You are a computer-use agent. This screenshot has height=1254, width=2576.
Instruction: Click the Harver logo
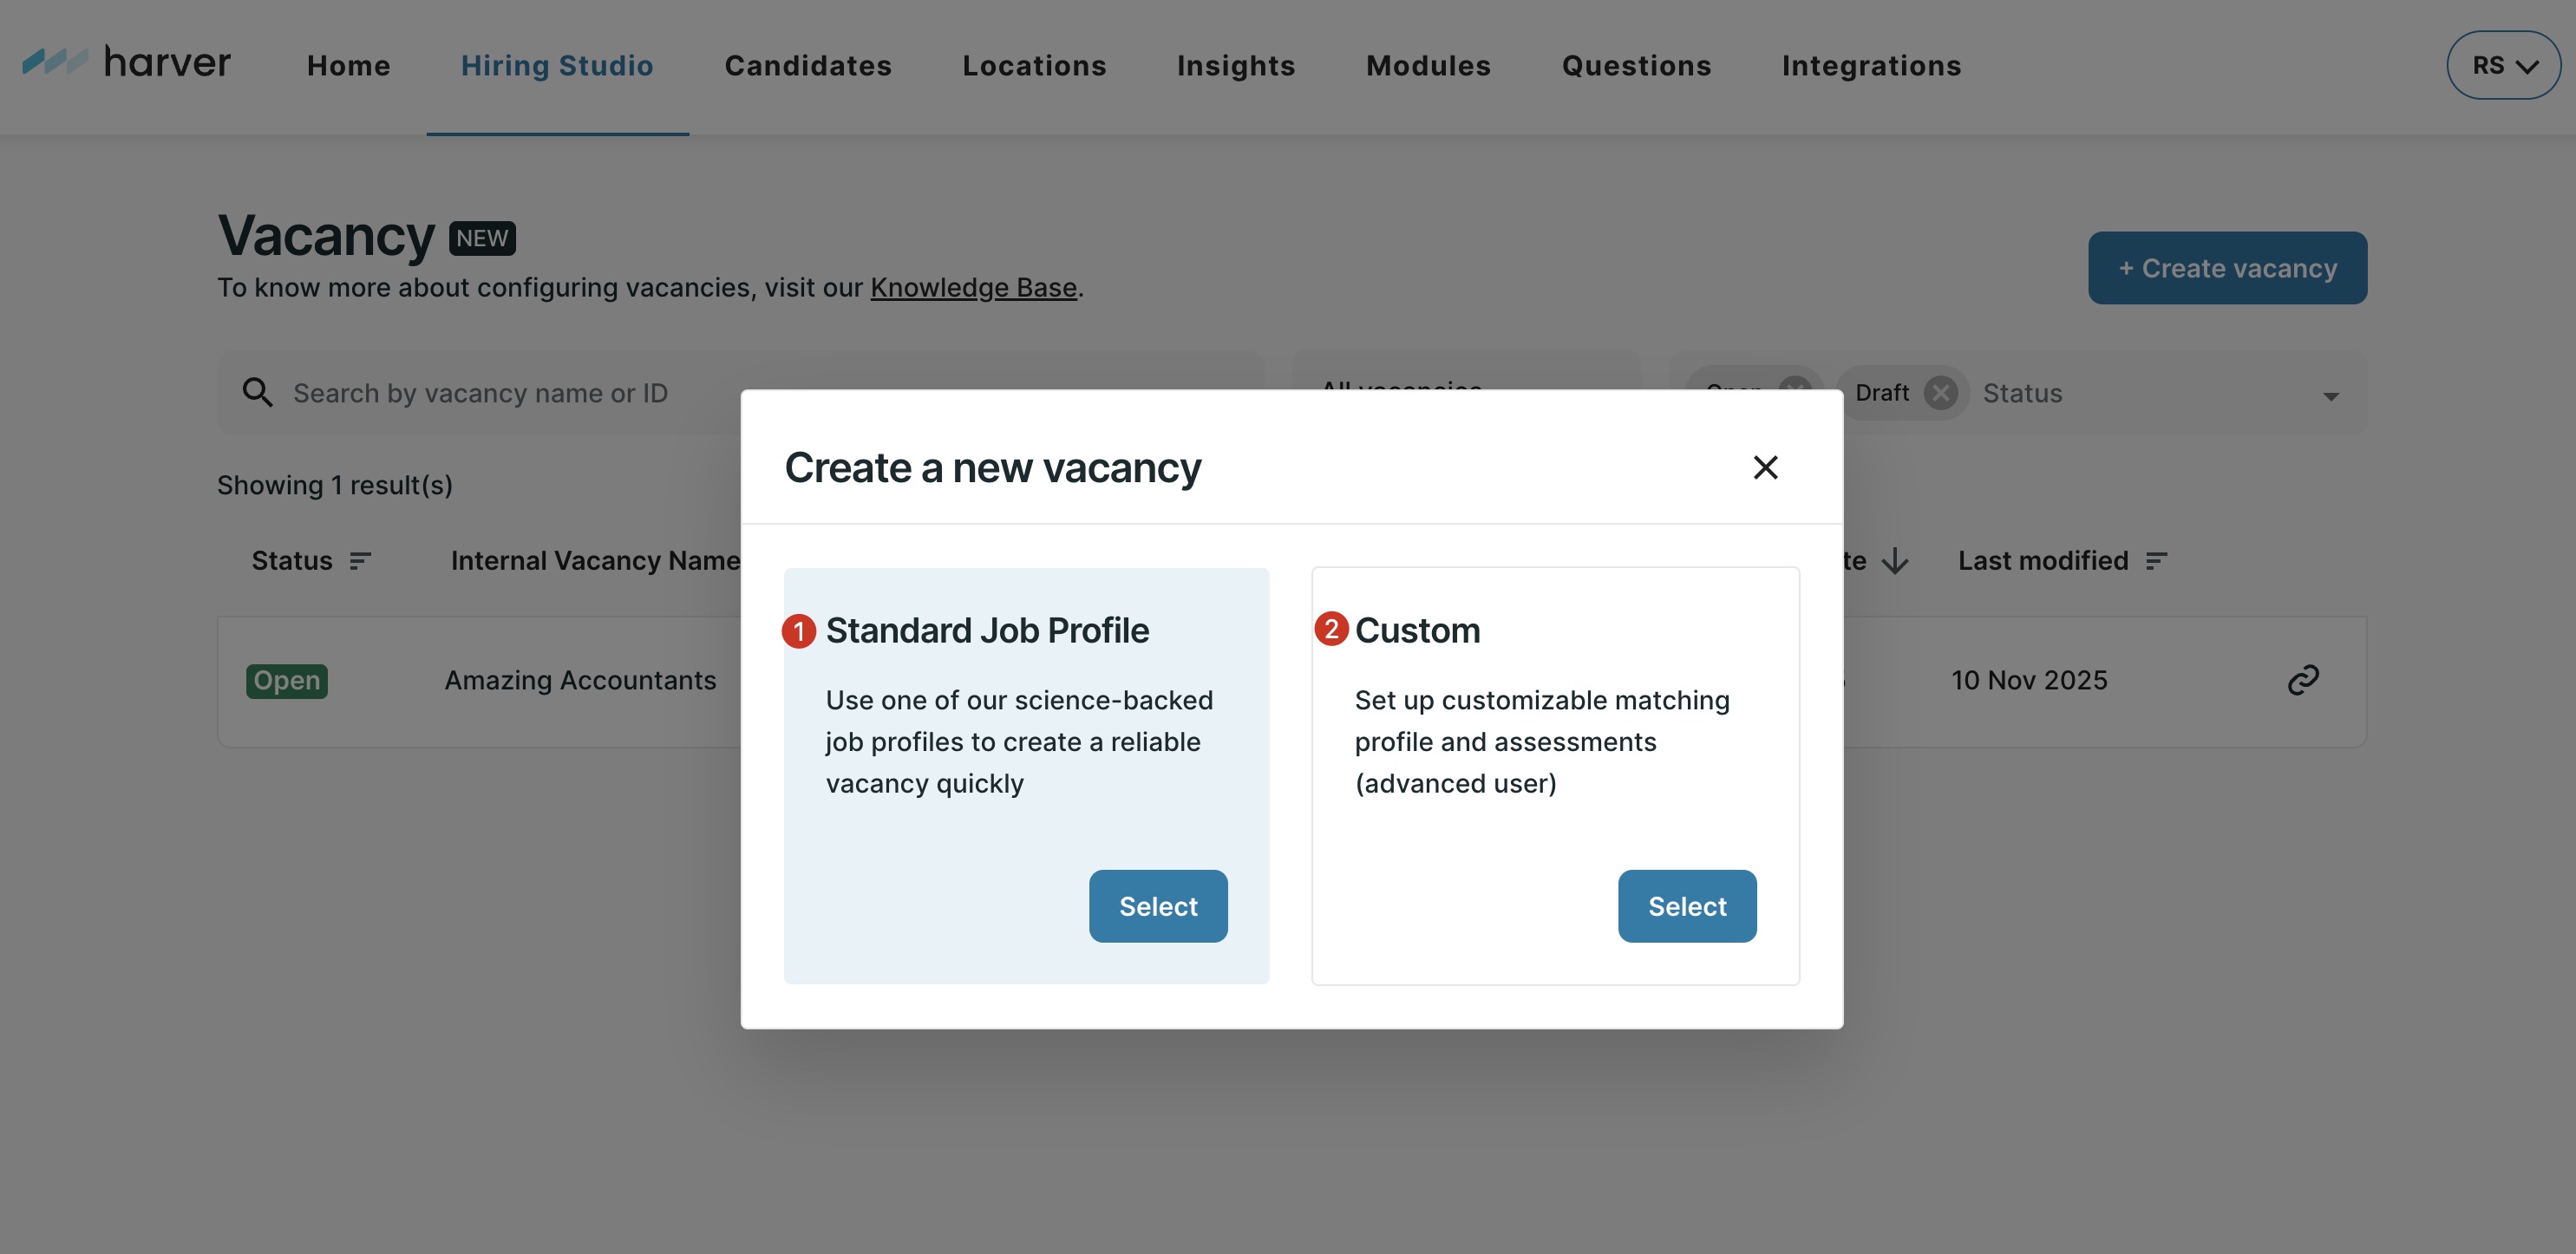(x=127, y=63)
